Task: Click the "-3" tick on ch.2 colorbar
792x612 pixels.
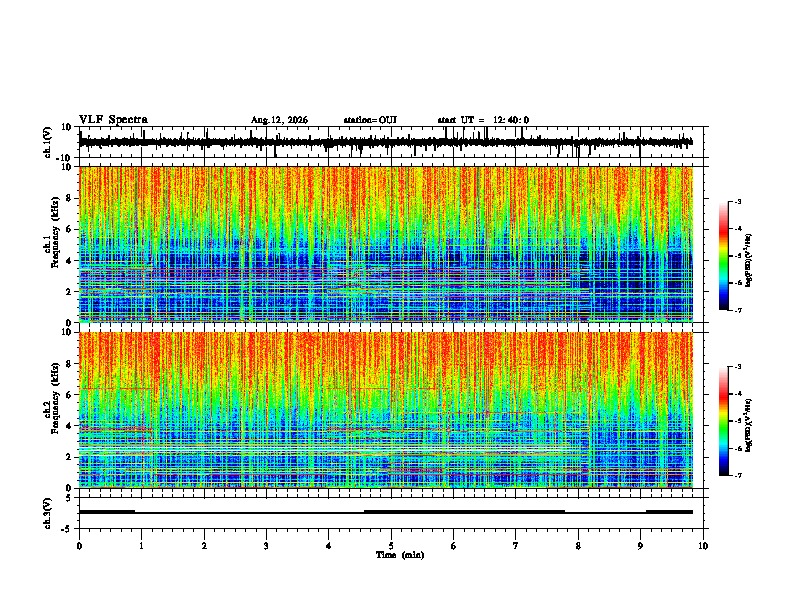Action: click(738, 367)
